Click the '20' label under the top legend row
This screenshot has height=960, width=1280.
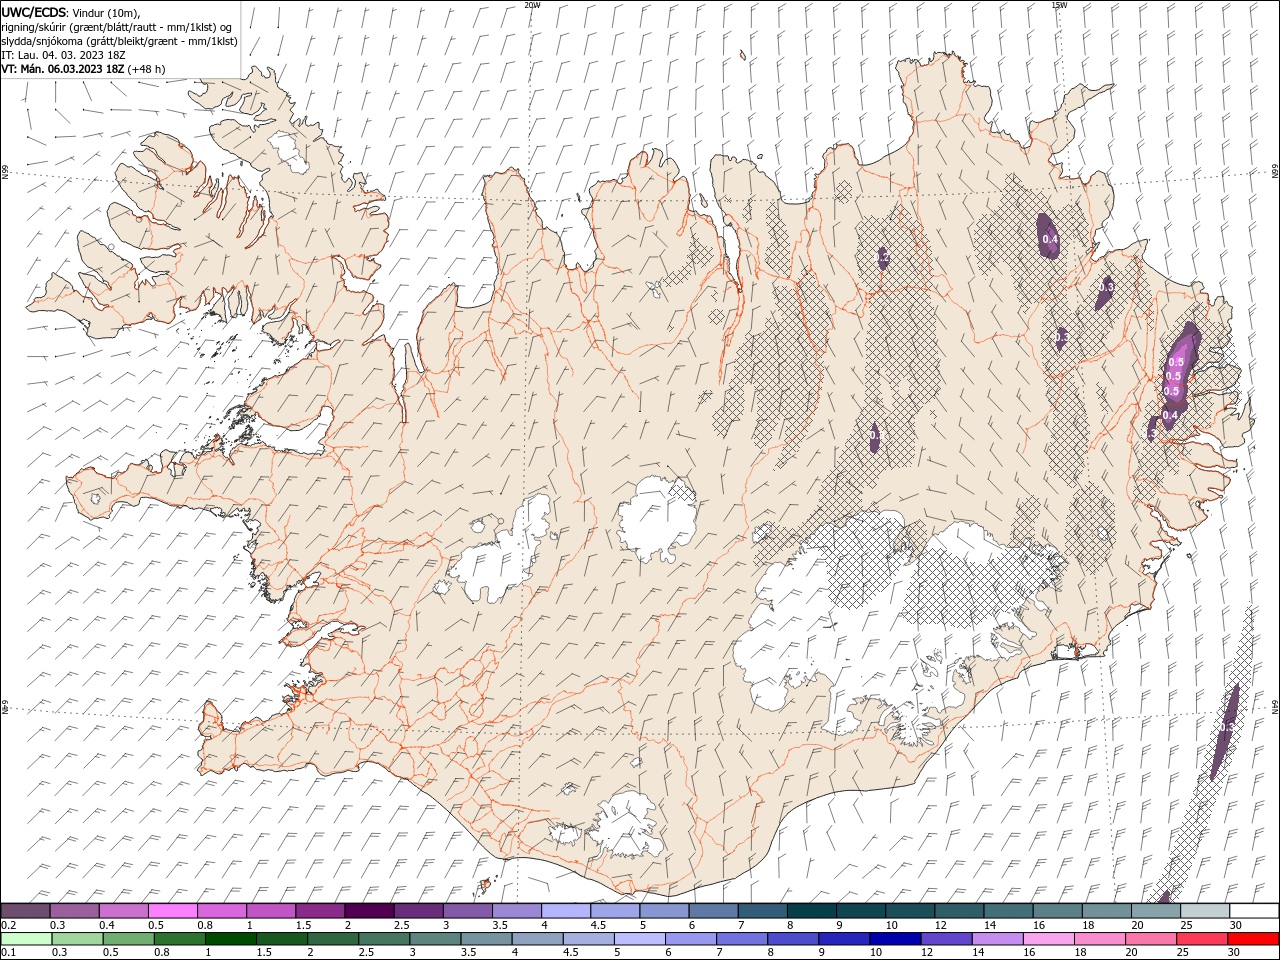point(1137,925)
